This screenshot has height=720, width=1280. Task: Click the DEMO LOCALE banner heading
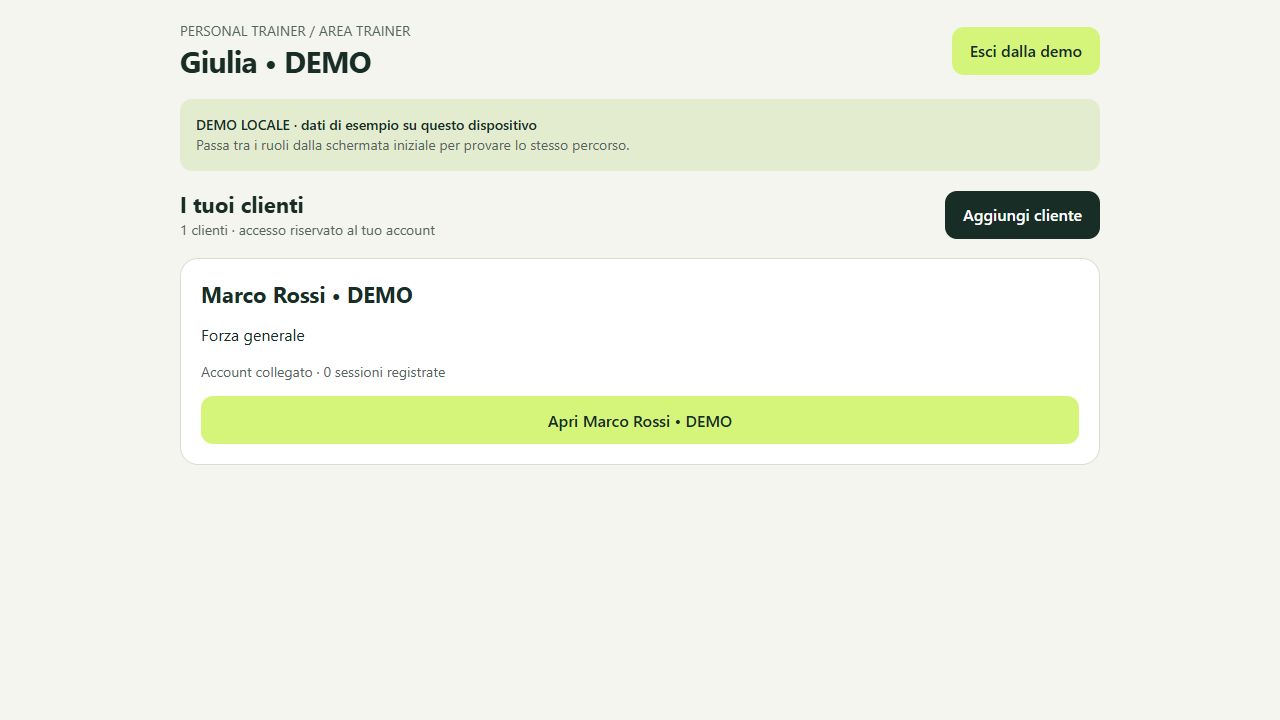coord(366,125)
